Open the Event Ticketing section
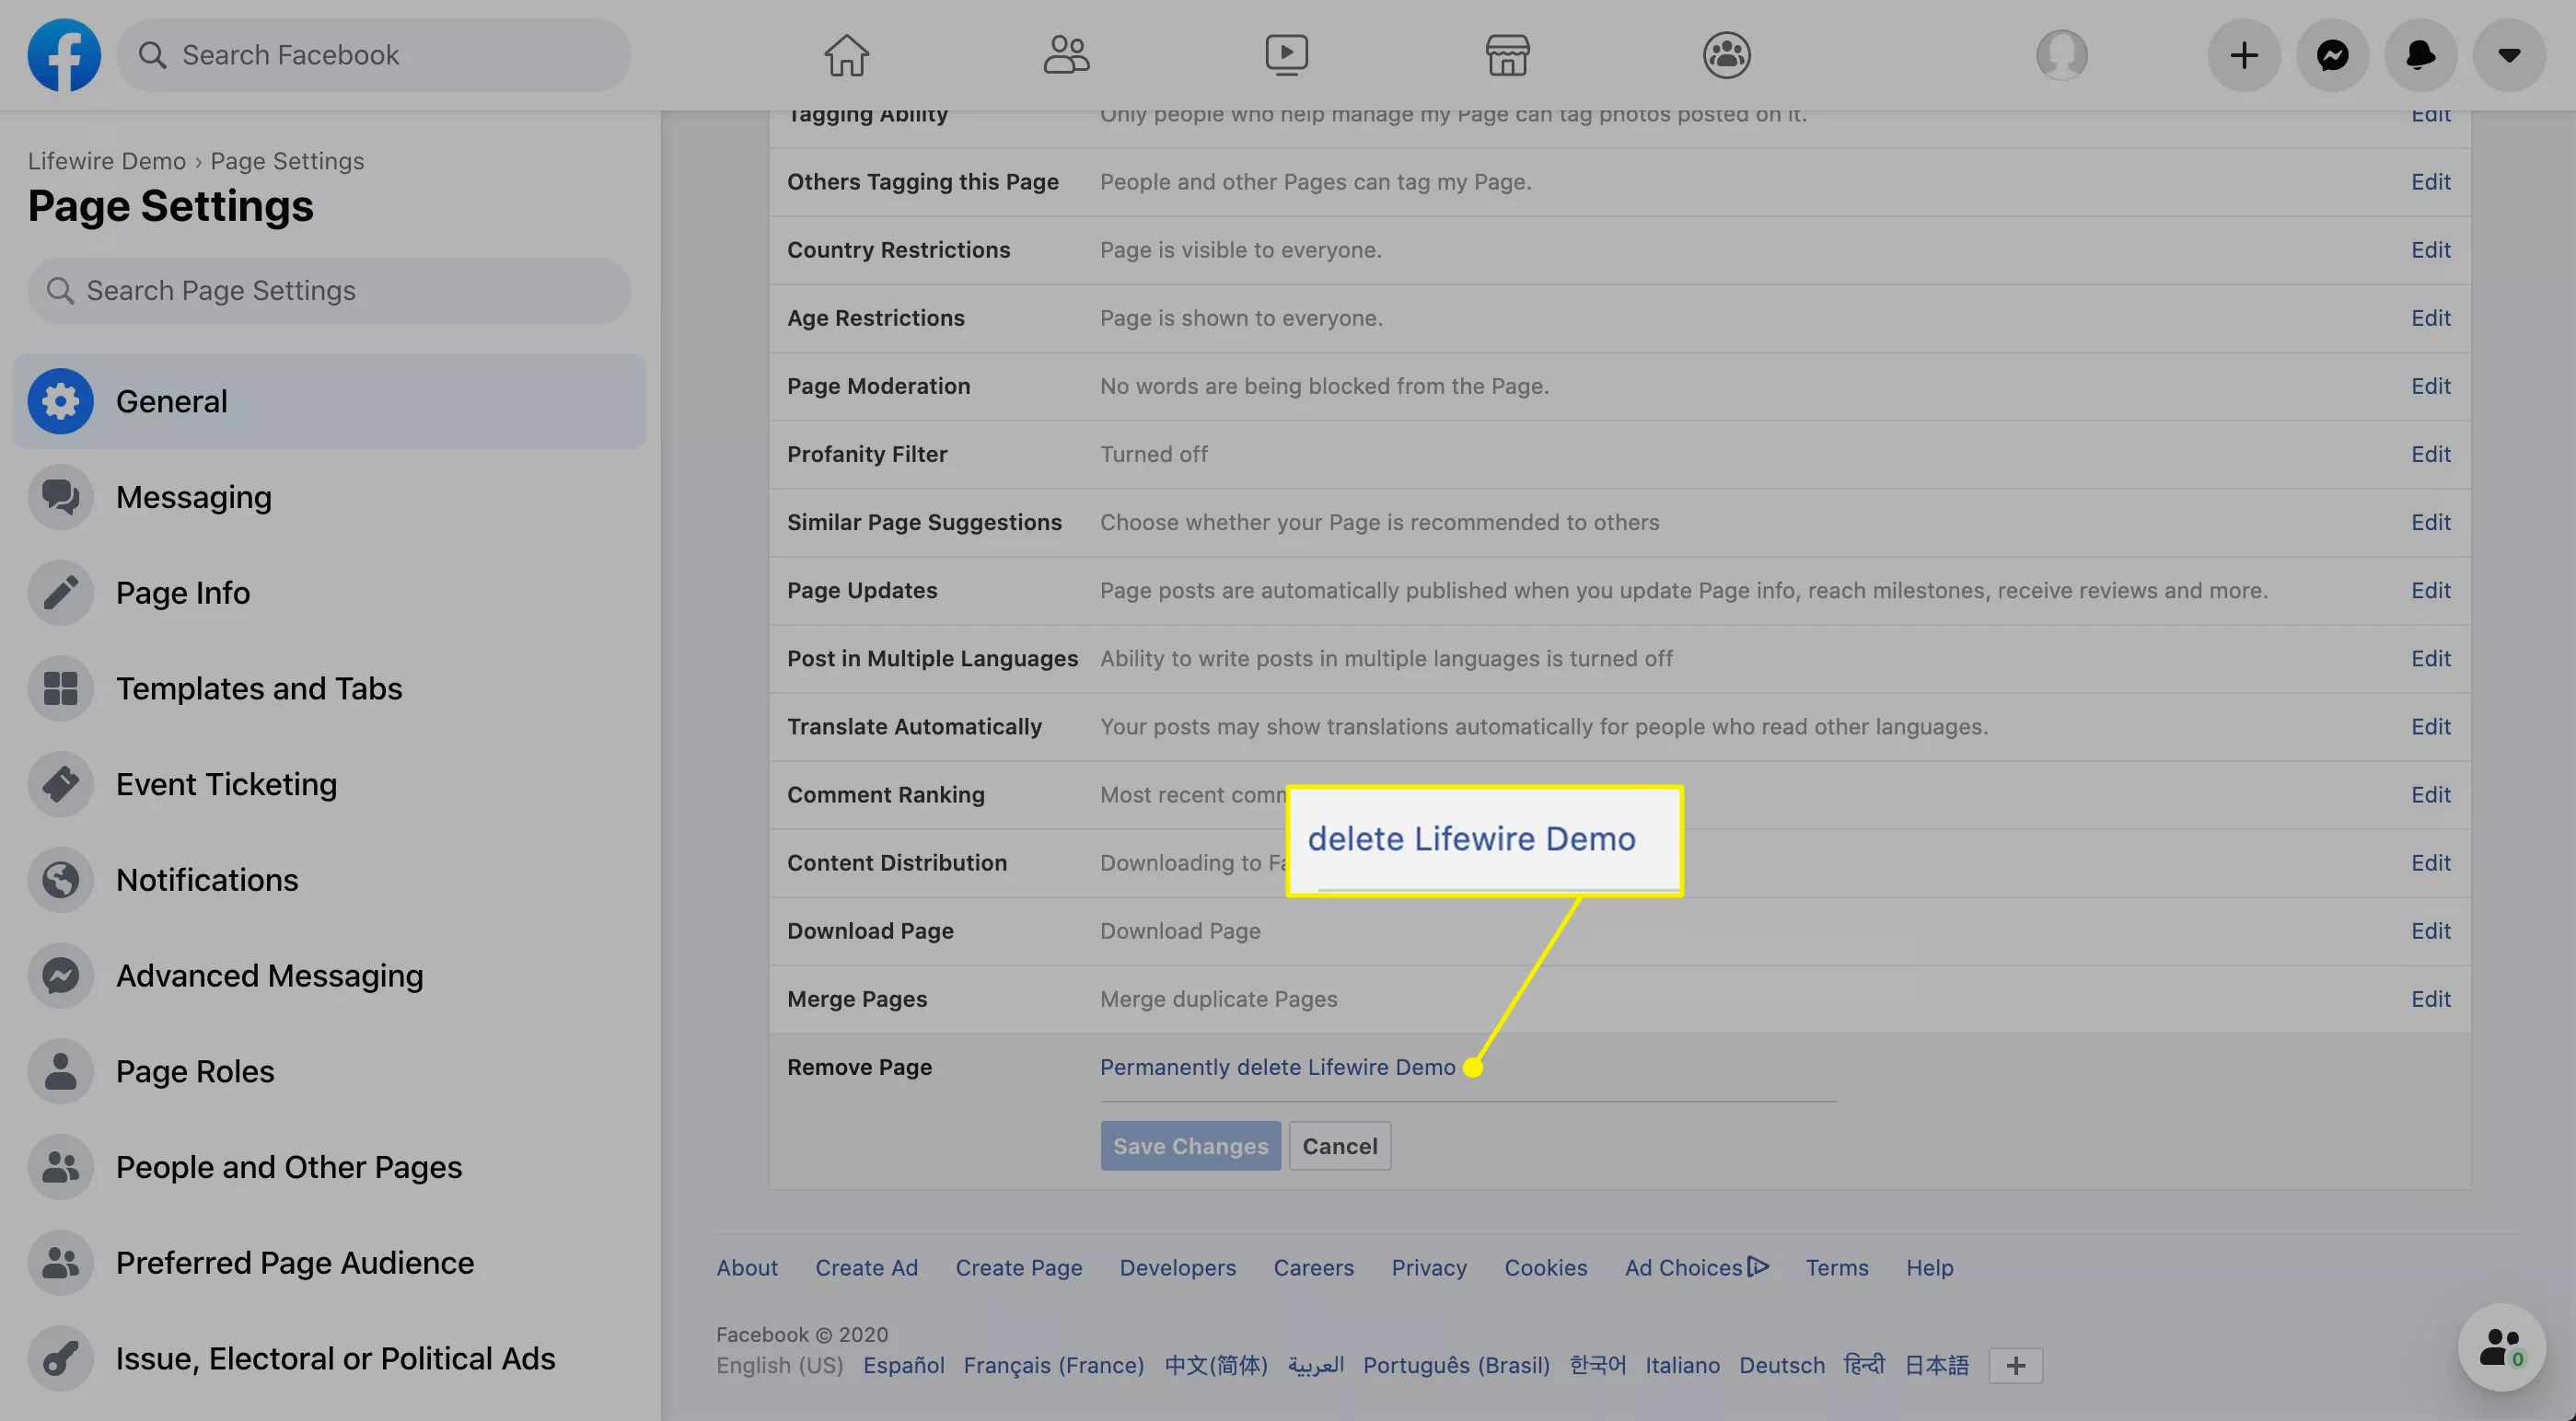 329,784
